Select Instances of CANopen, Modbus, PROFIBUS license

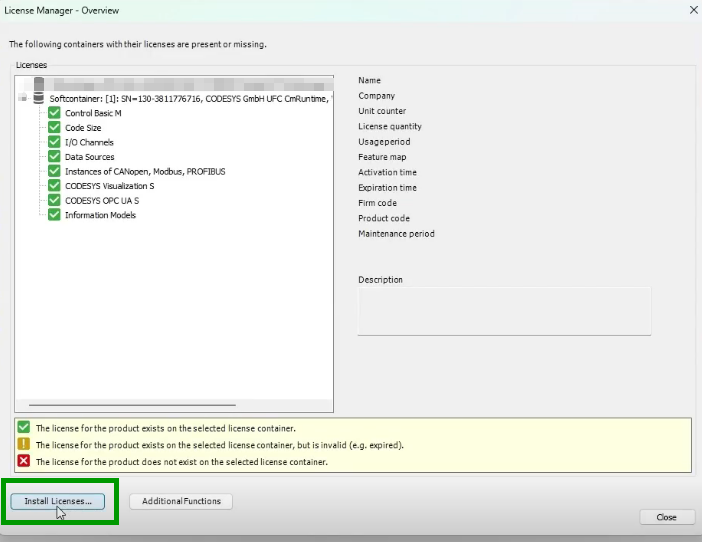pyautogui.click(x=145, y=172)
